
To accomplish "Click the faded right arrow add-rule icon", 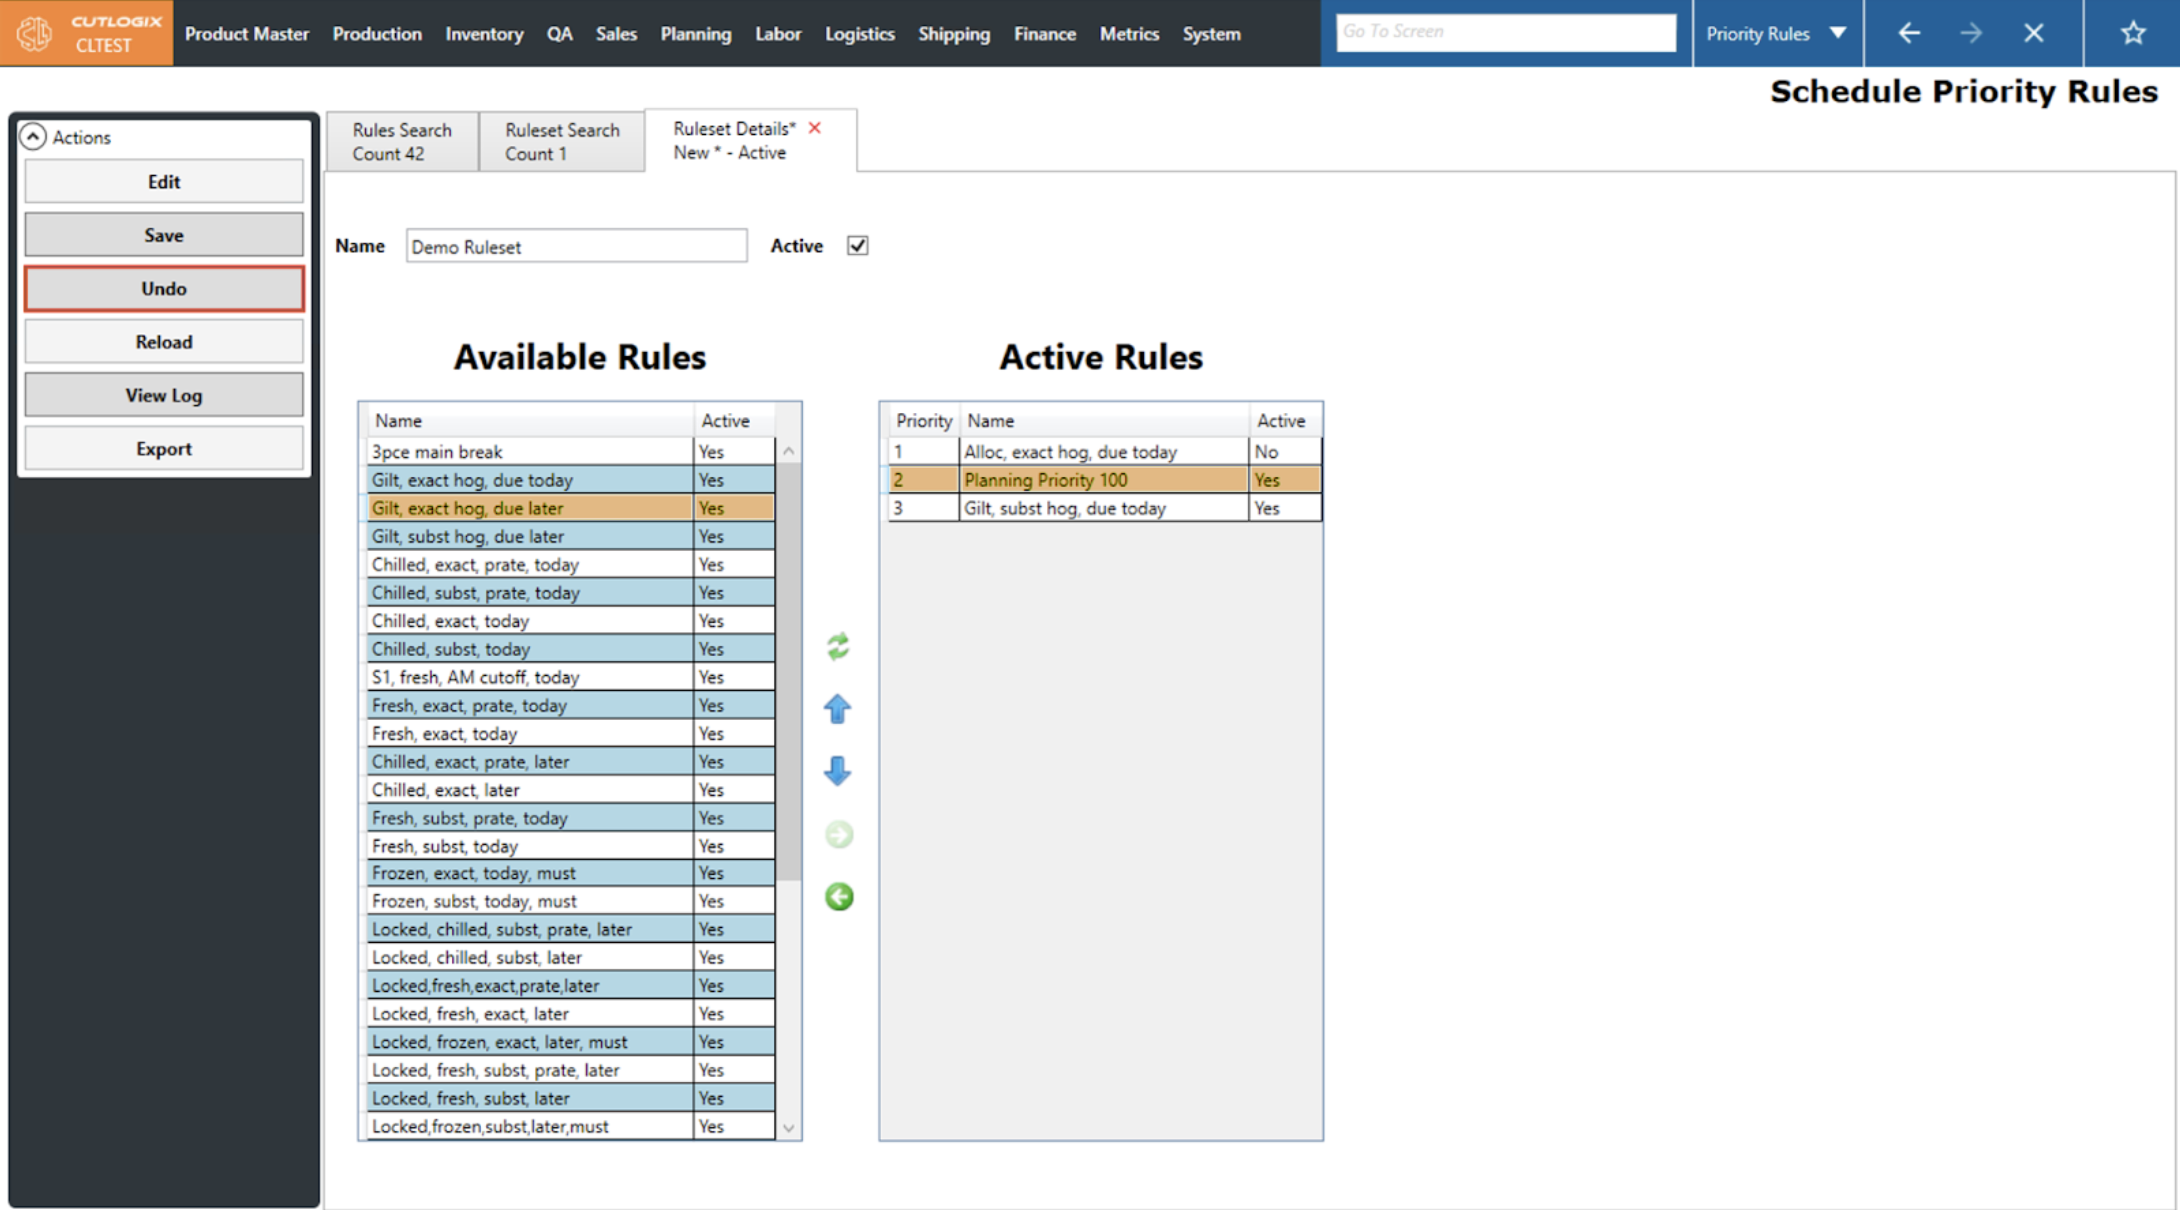I will (839, 834).
